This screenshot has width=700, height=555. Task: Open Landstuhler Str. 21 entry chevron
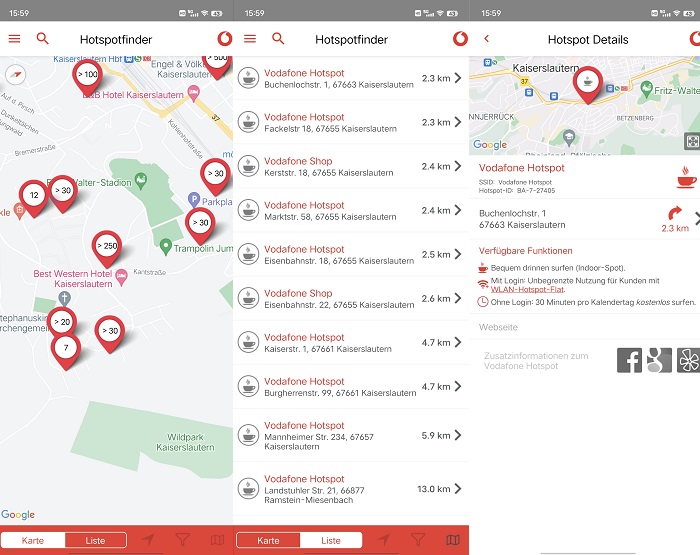coord(458,488)
